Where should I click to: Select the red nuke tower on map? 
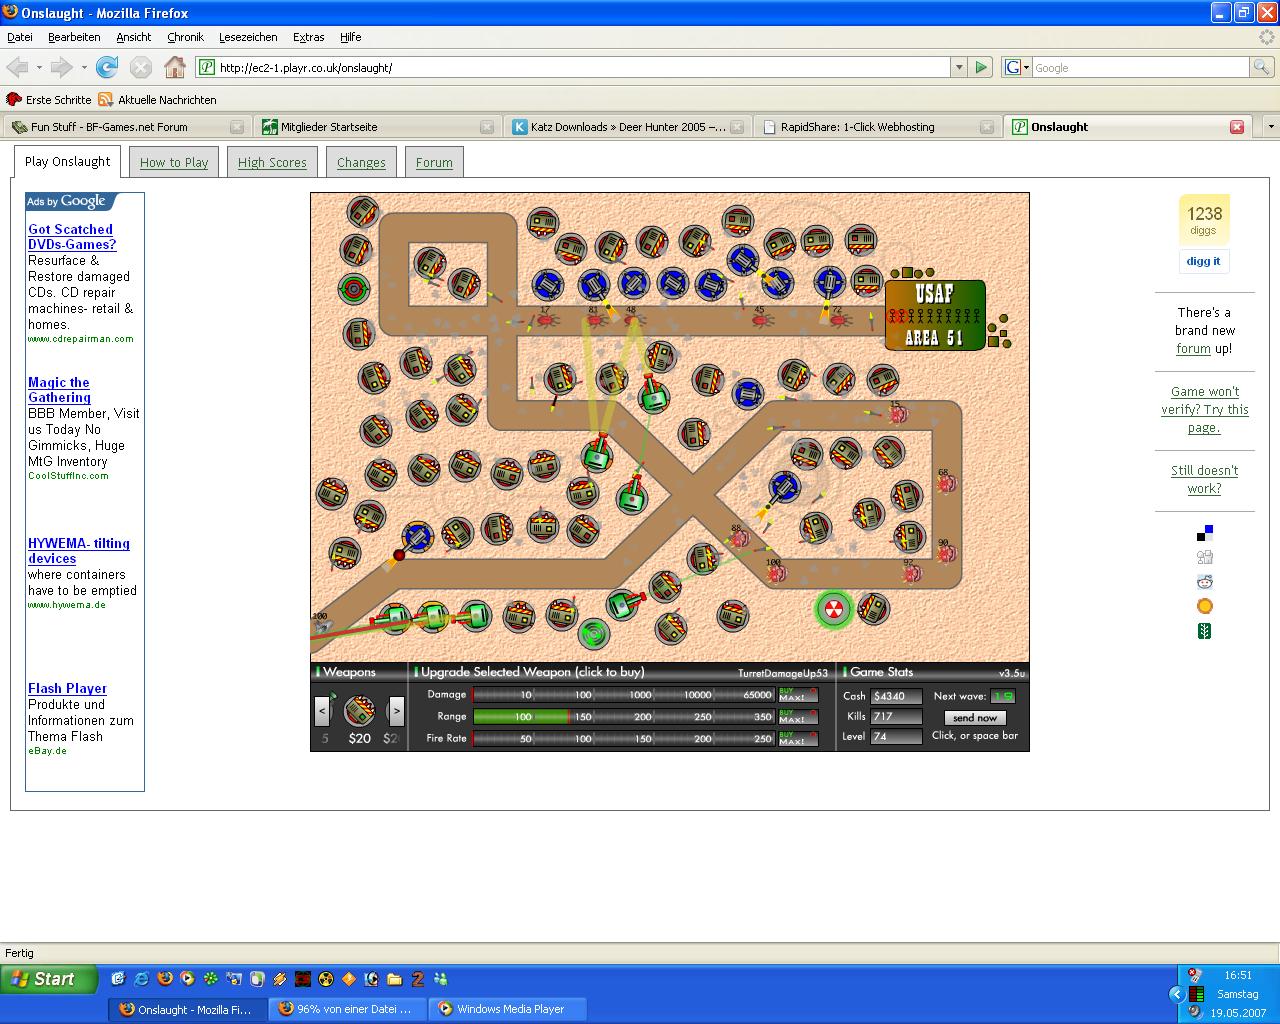(x=833, y=608)
